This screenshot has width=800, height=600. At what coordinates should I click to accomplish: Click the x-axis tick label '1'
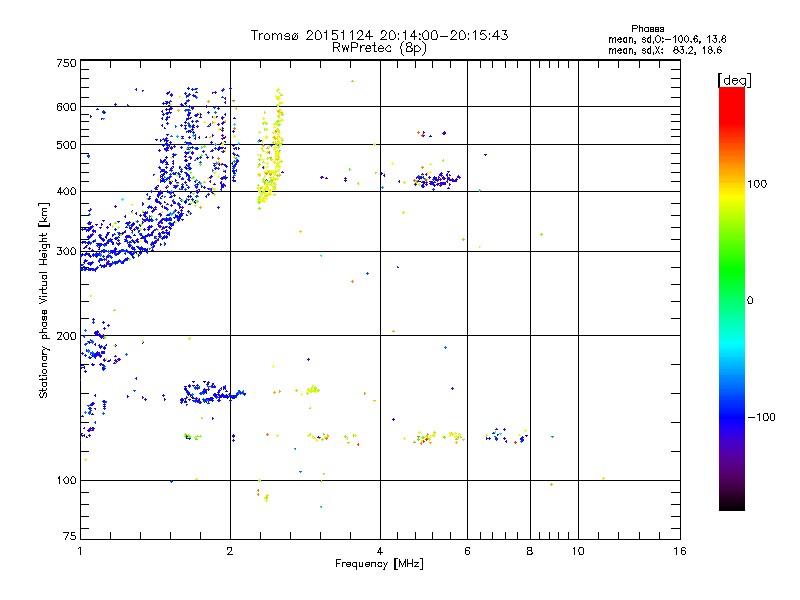pyautogui.click(x=80, y=551)
